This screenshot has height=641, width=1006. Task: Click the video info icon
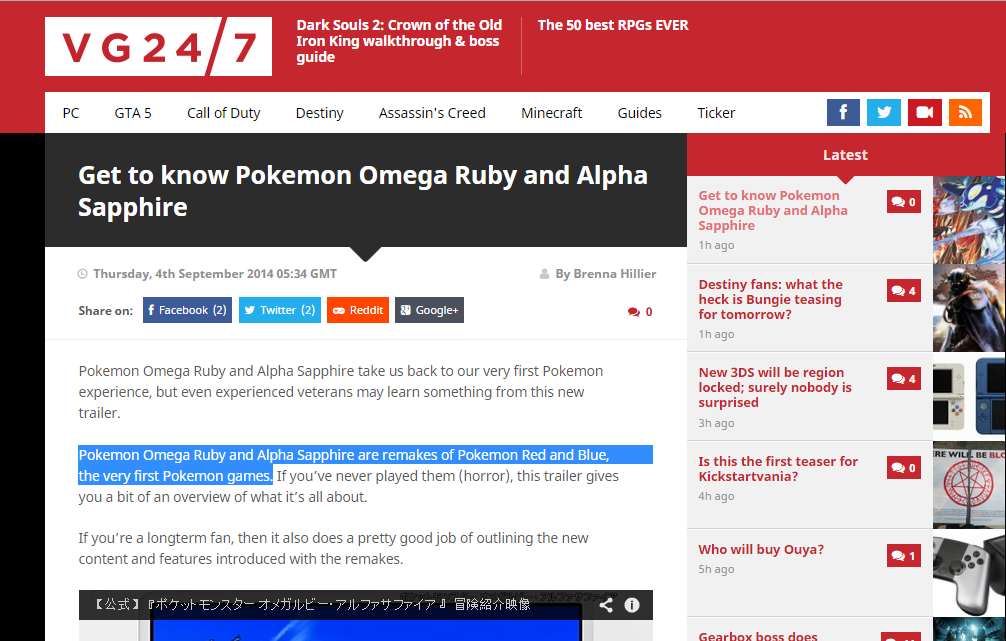[x=632, y=605]
